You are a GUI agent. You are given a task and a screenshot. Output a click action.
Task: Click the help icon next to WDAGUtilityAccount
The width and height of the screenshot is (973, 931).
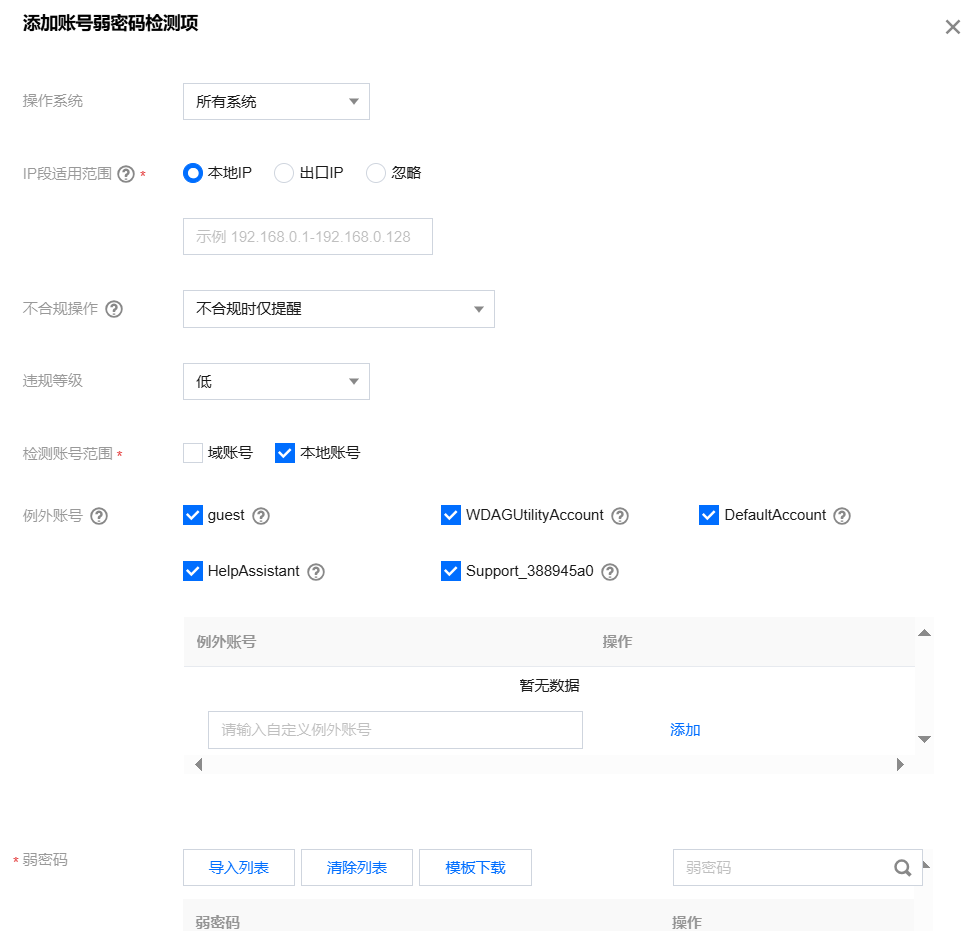(x=620, y=515)
